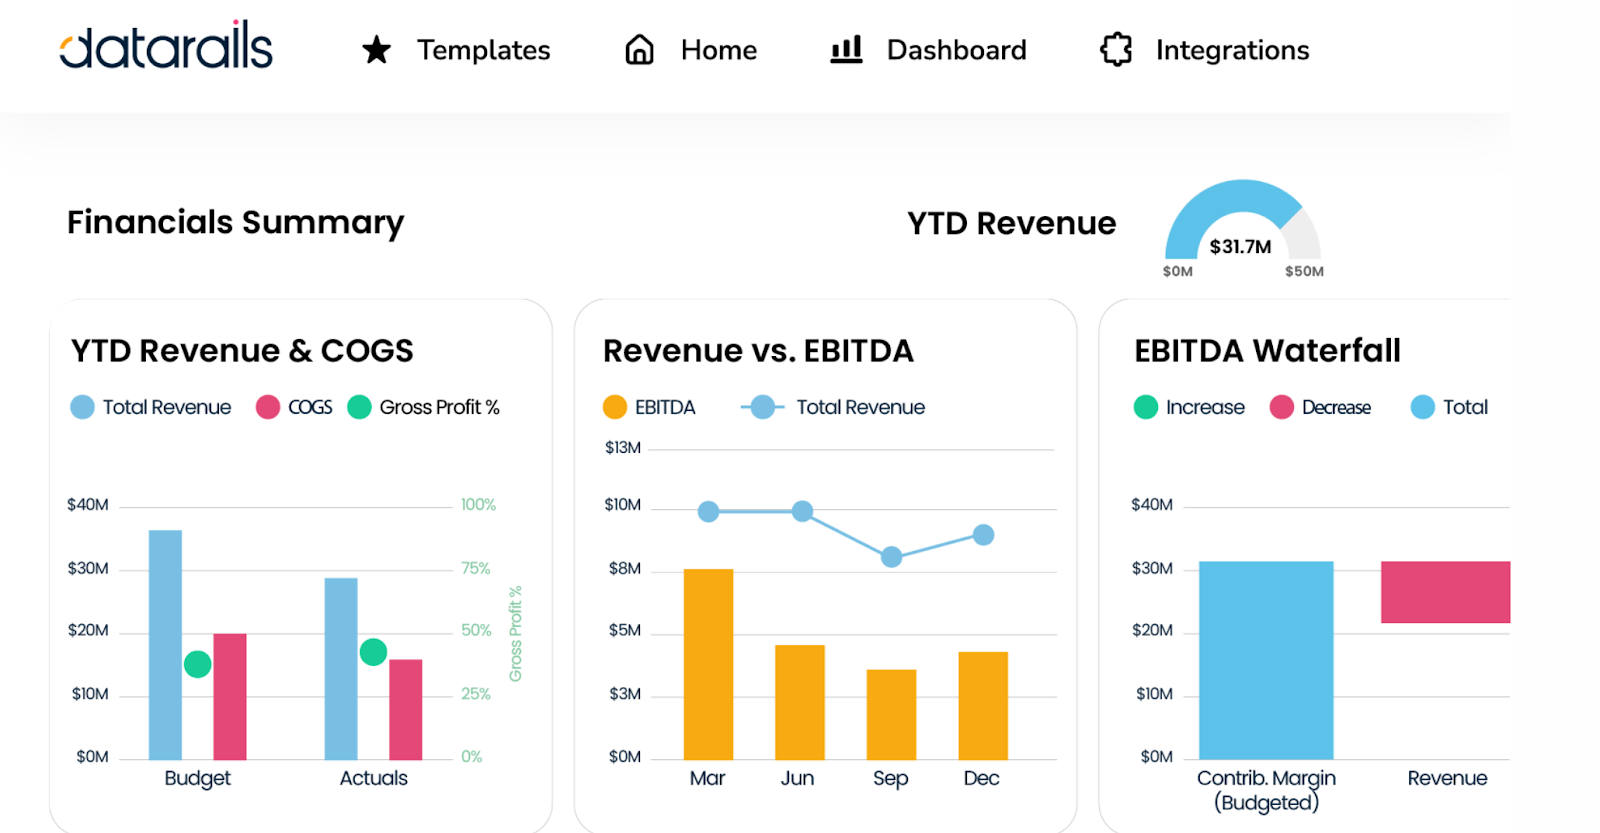
Task: Click the Dashboard bar chart icon
Action: tap(846, 49)
